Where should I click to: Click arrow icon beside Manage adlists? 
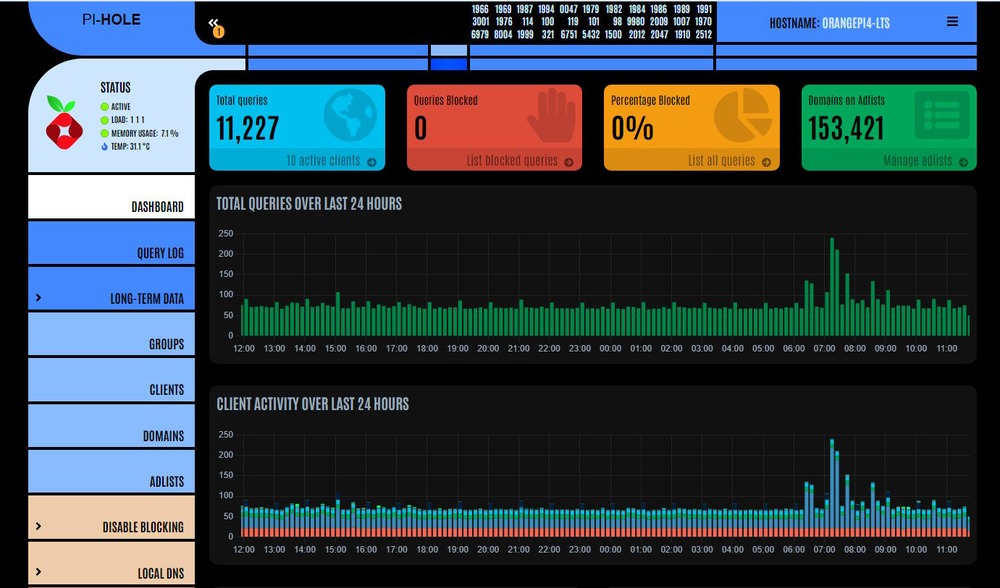pos(963,162)
